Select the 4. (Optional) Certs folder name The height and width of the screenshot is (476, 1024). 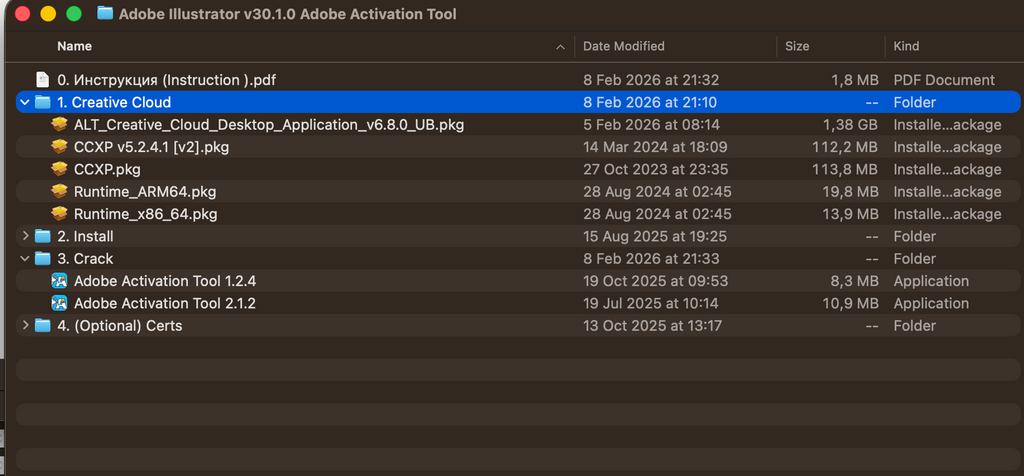[x=120, y=325]
